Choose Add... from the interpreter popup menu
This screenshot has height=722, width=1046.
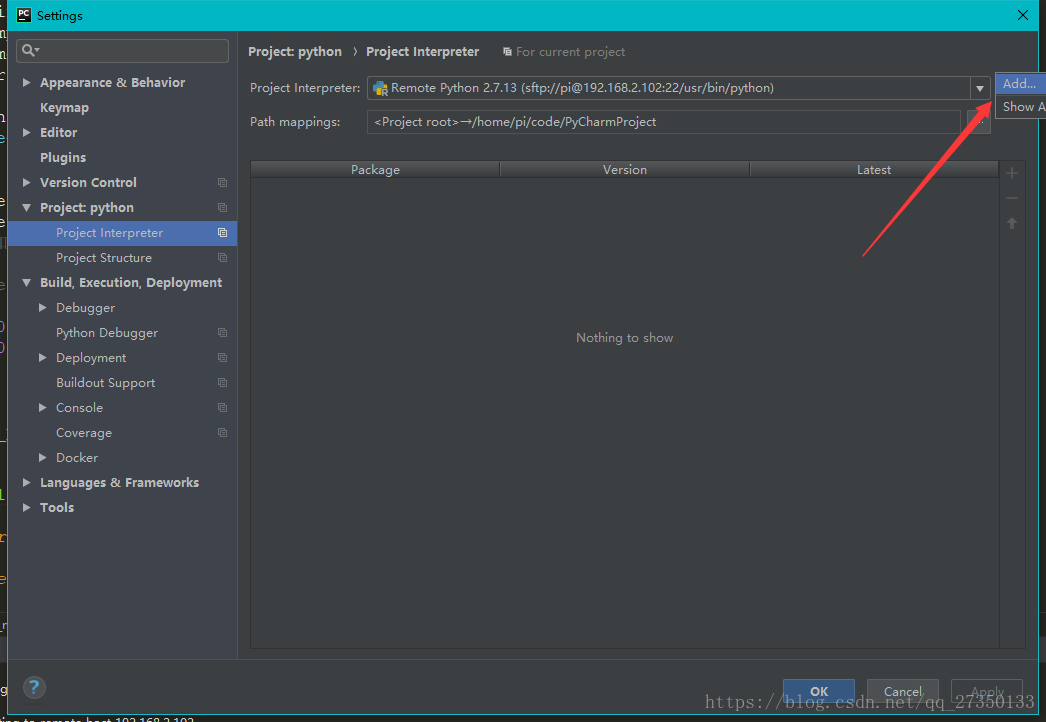1021,83
